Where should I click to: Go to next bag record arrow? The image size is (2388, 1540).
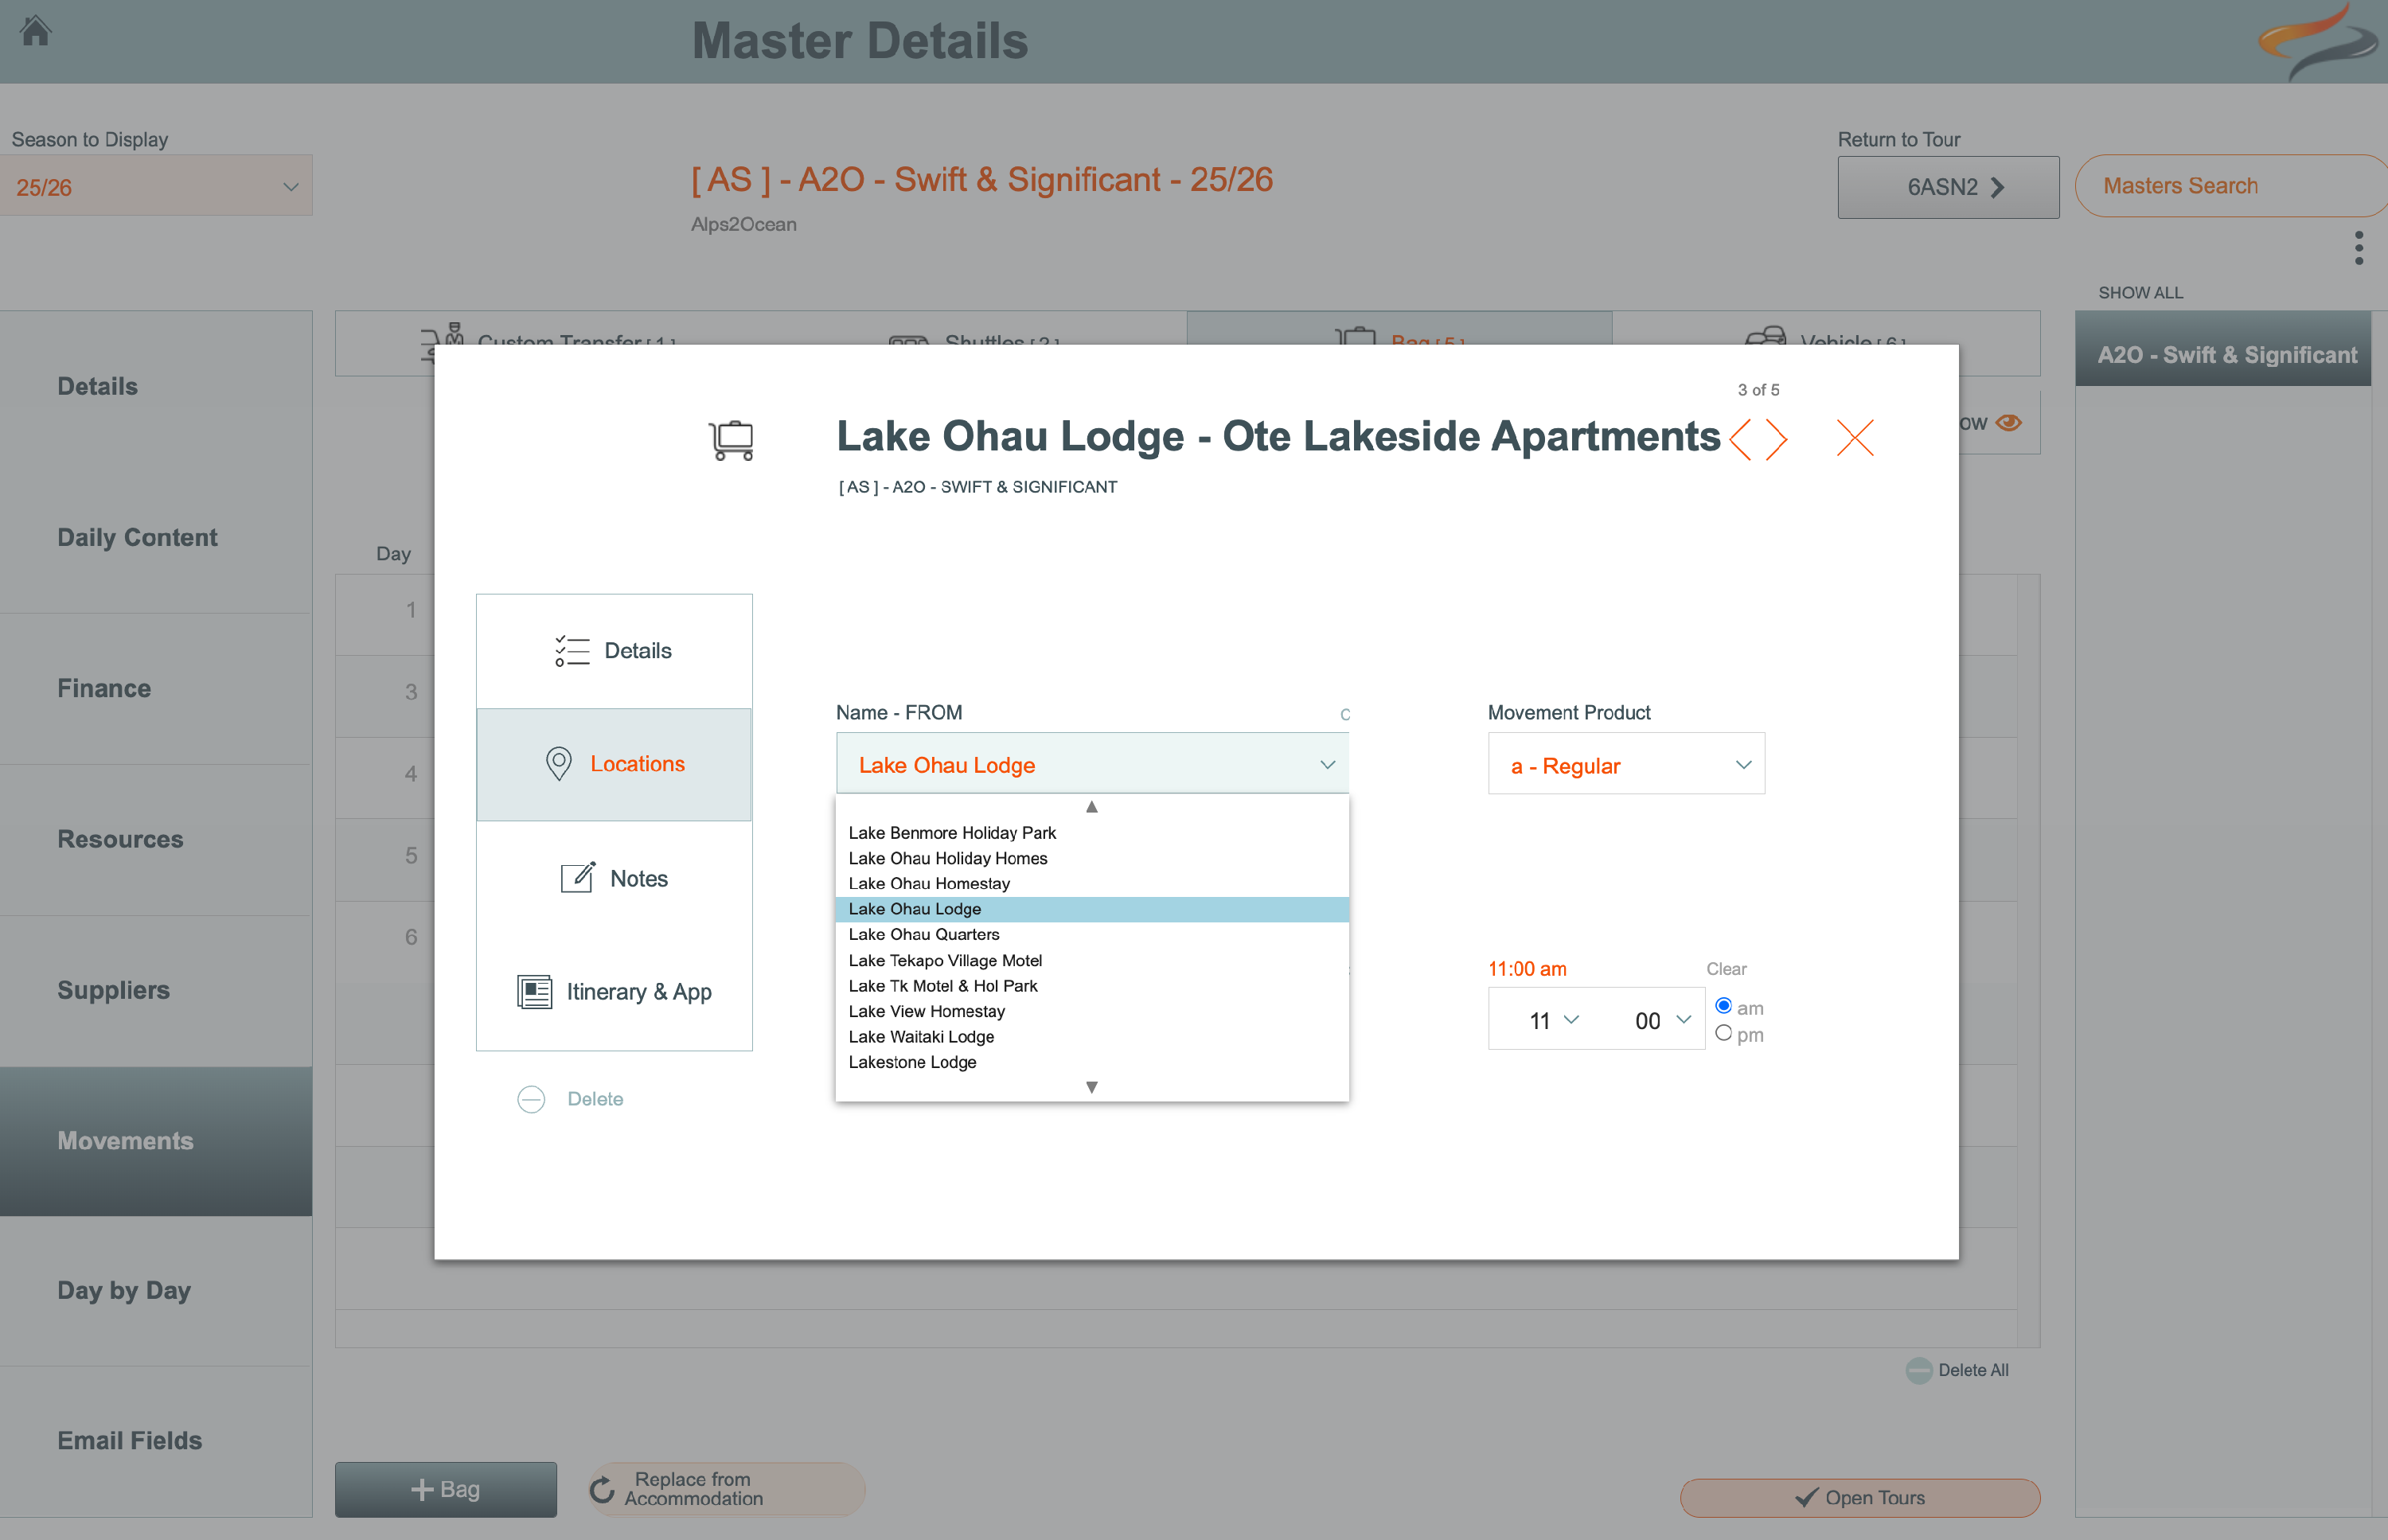1776,439
